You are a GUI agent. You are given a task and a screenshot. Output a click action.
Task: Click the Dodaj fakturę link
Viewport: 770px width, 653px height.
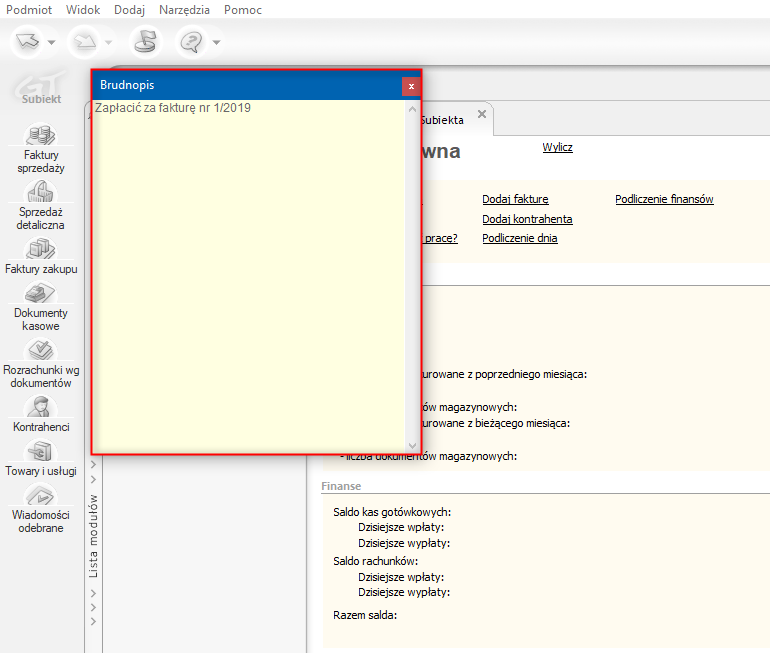[x=515, y=199]
